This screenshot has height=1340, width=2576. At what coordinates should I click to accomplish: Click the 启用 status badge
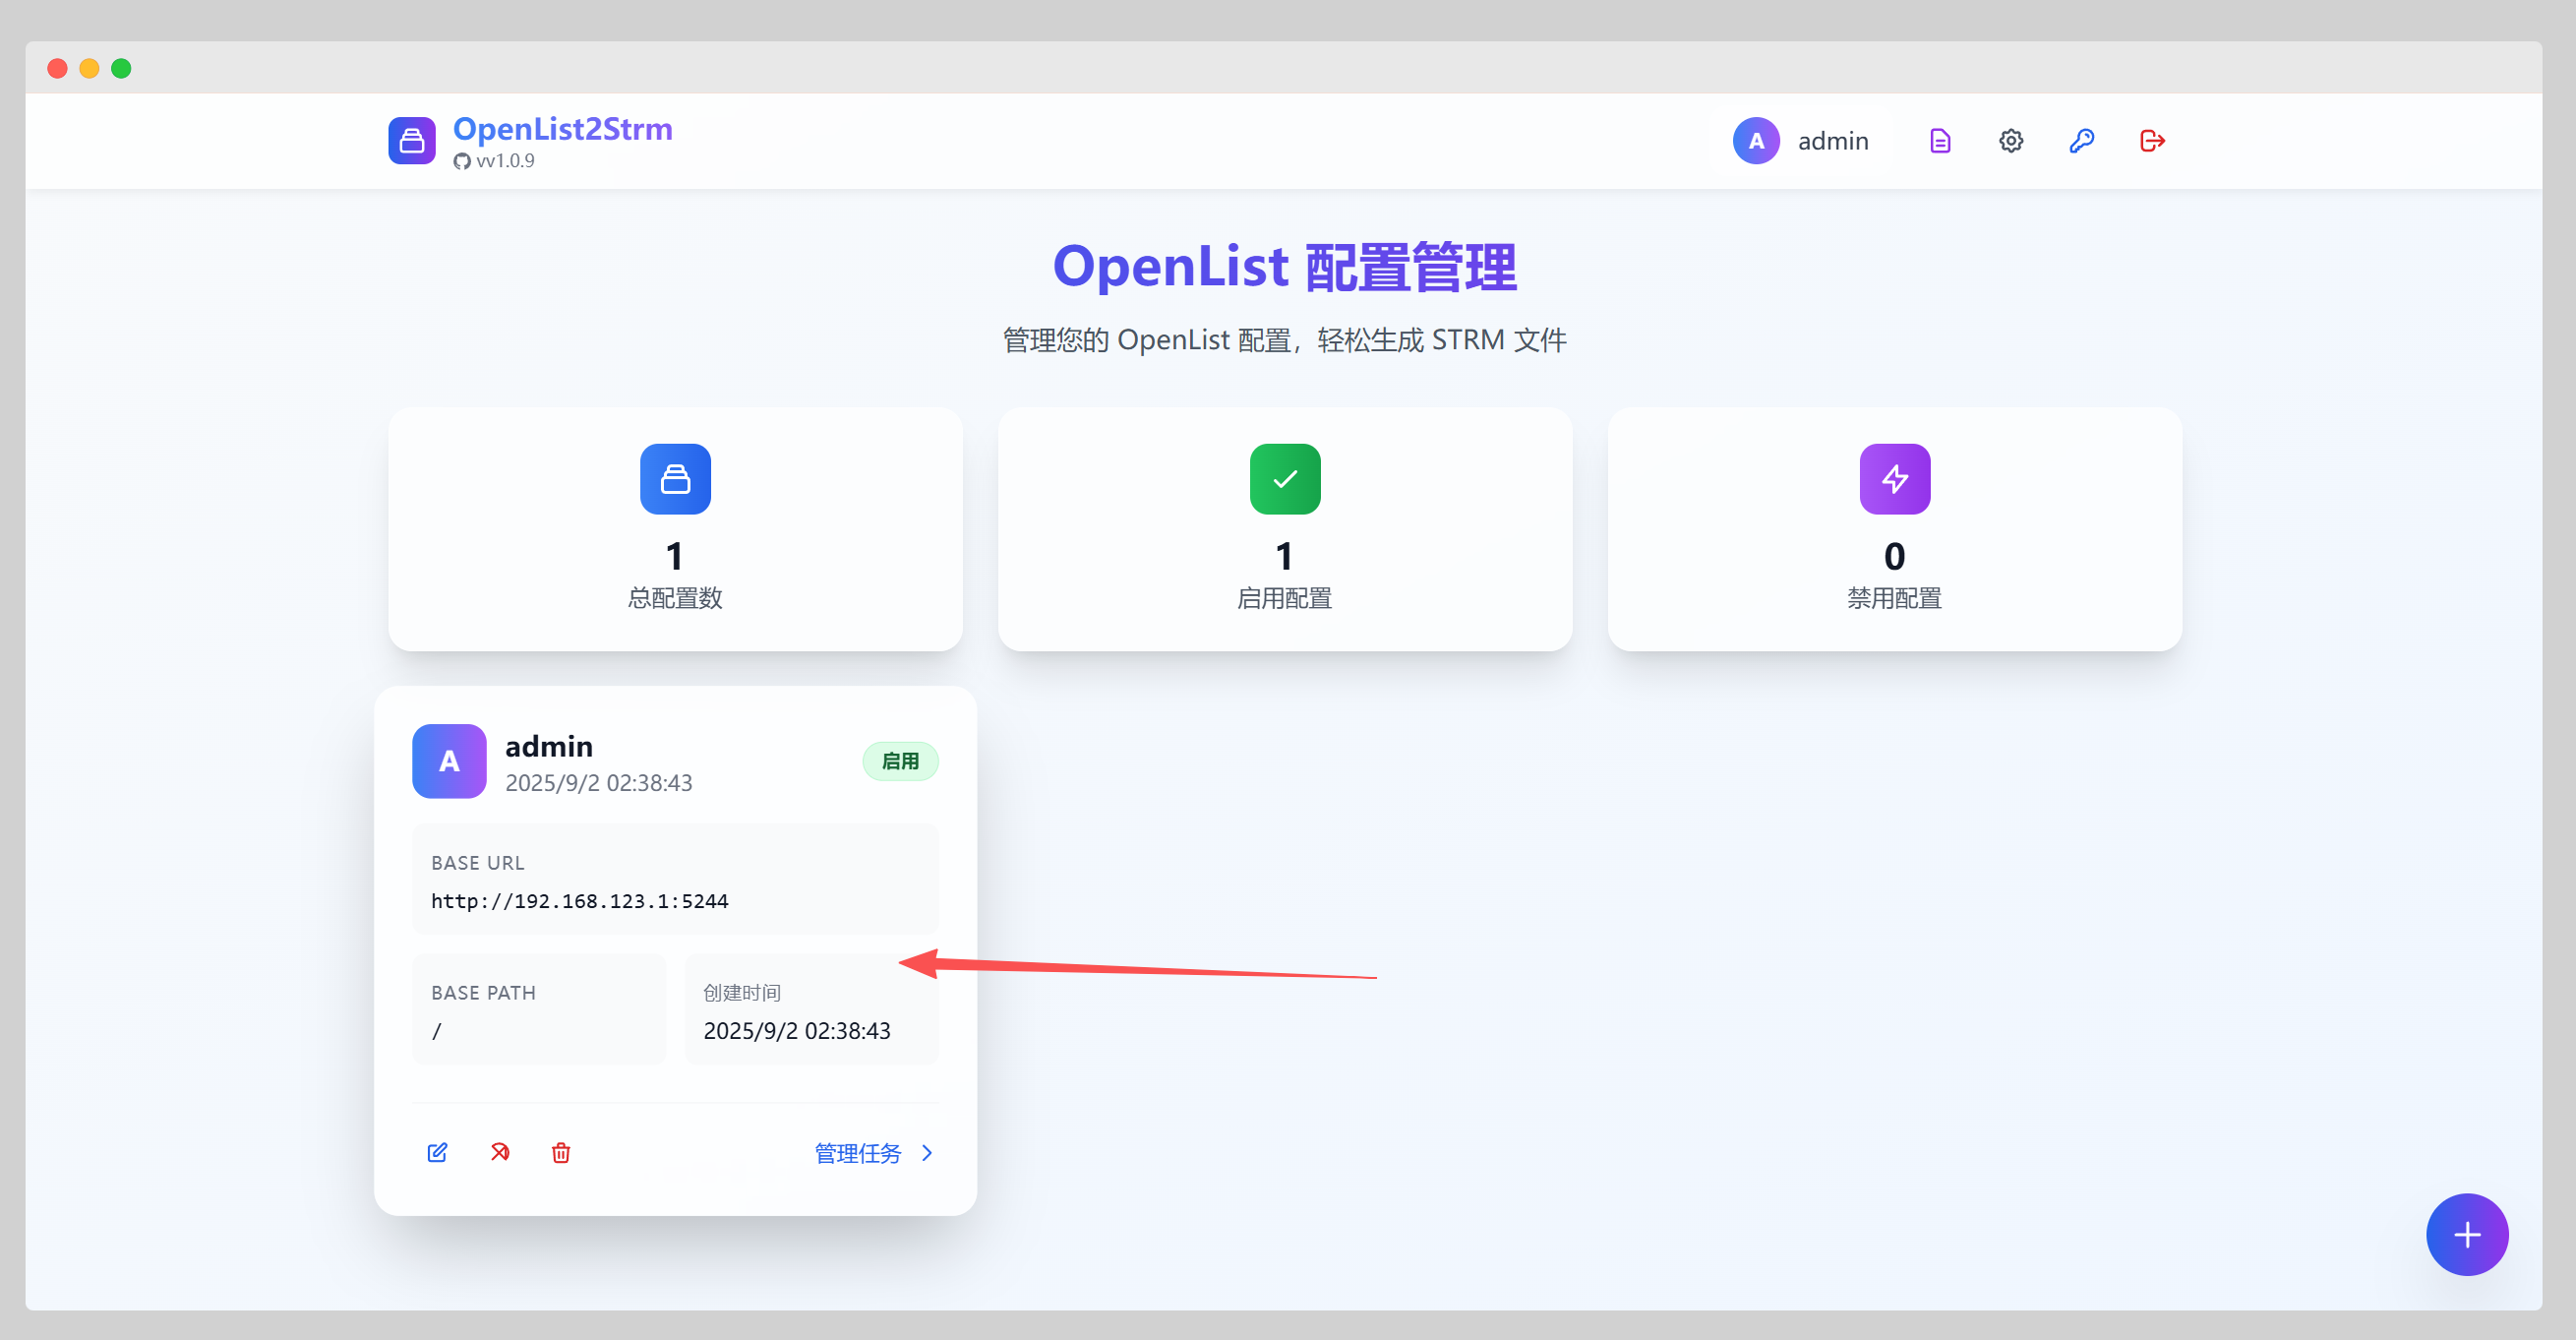coord(900,761)
